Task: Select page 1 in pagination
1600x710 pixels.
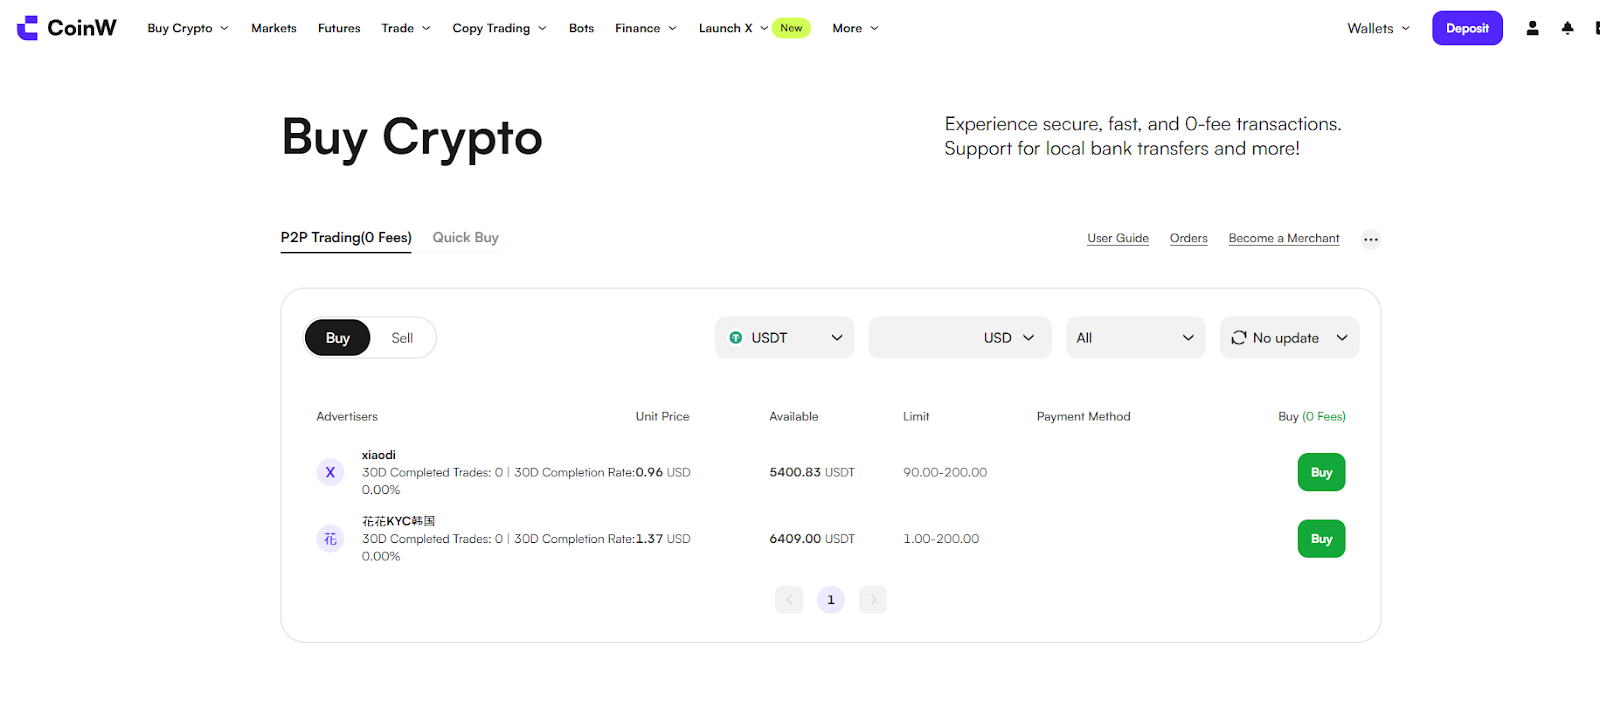Action: (831, 600)
